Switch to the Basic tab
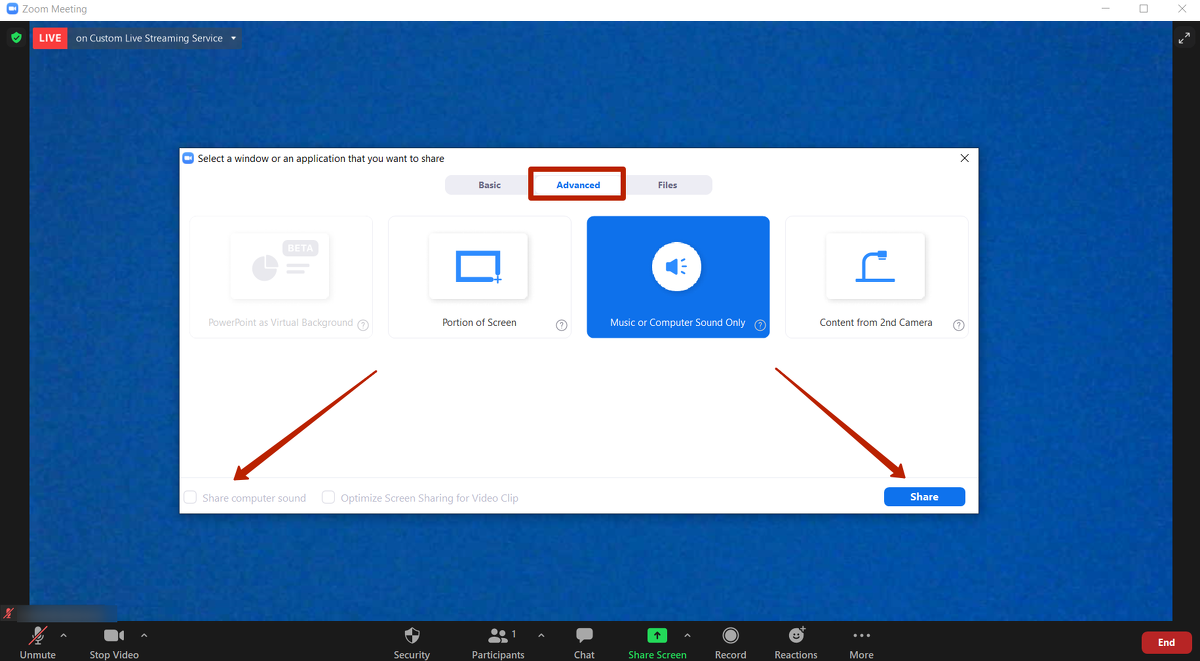 [489, 185]
